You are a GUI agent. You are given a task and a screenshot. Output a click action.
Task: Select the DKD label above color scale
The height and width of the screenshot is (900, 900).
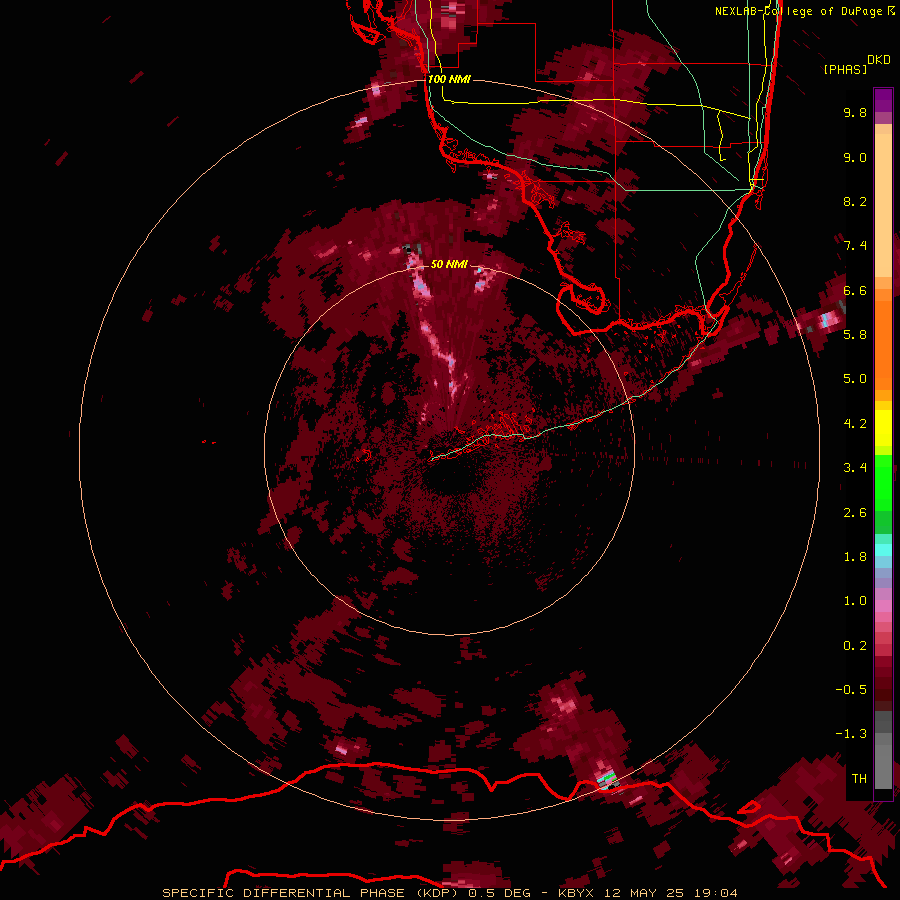pyautogui.click(x=879, y=60)
